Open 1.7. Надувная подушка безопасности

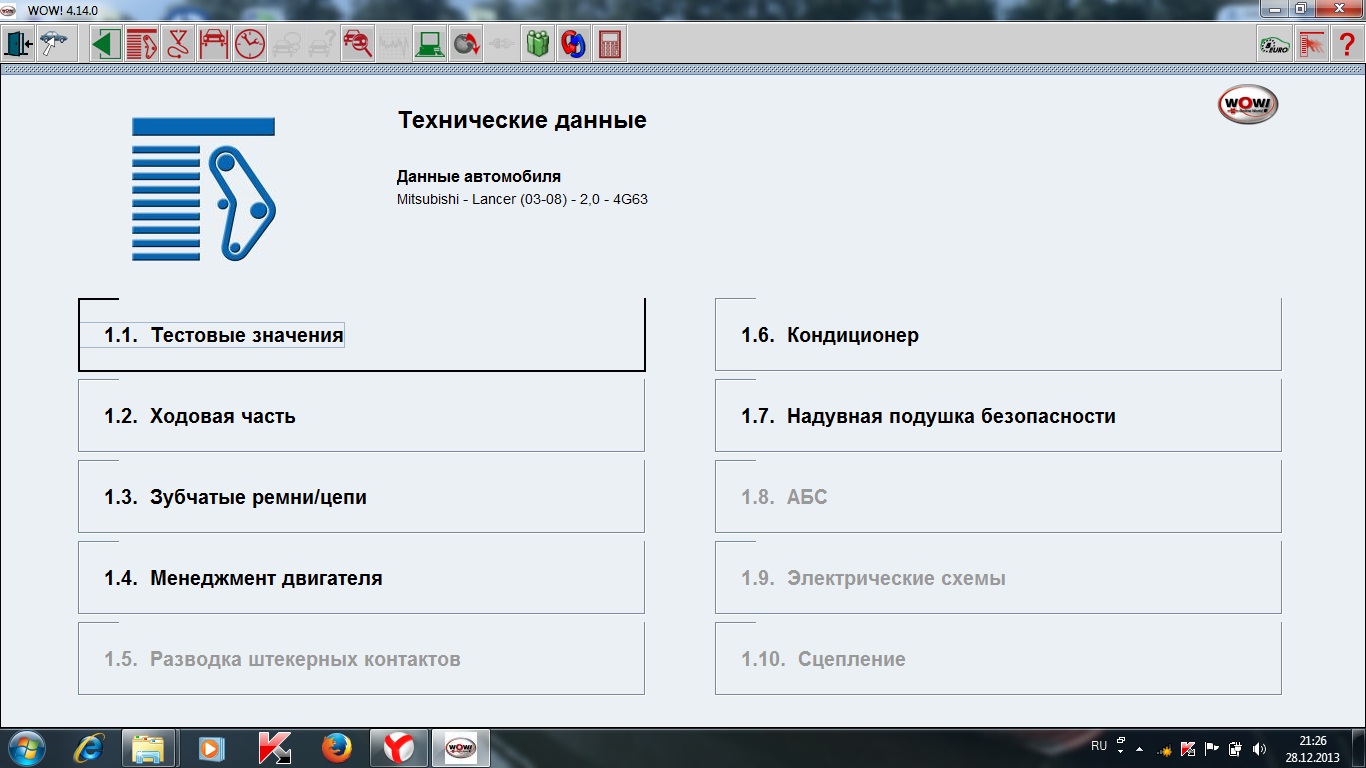coord(997,416)
